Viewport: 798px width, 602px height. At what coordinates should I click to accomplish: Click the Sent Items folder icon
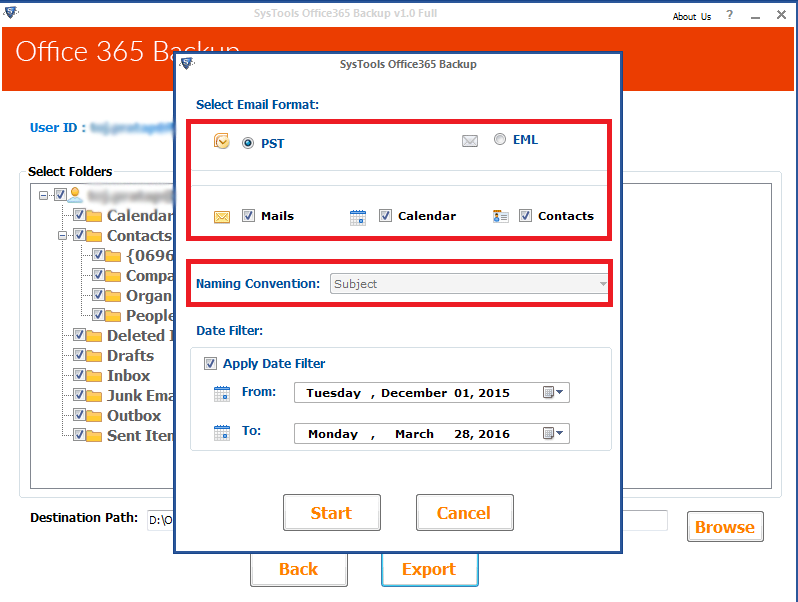click(94, 436)
